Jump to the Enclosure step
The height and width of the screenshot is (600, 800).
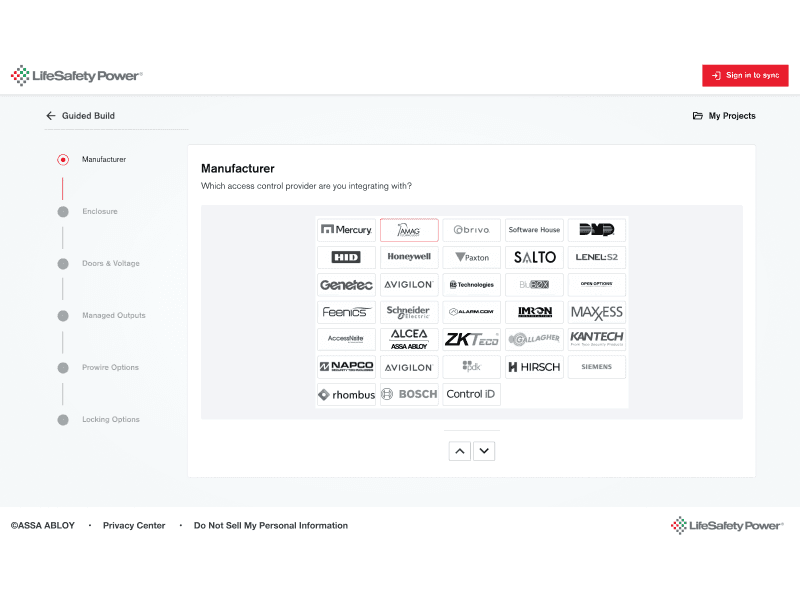pyautogui.click(x=99, y=211)
